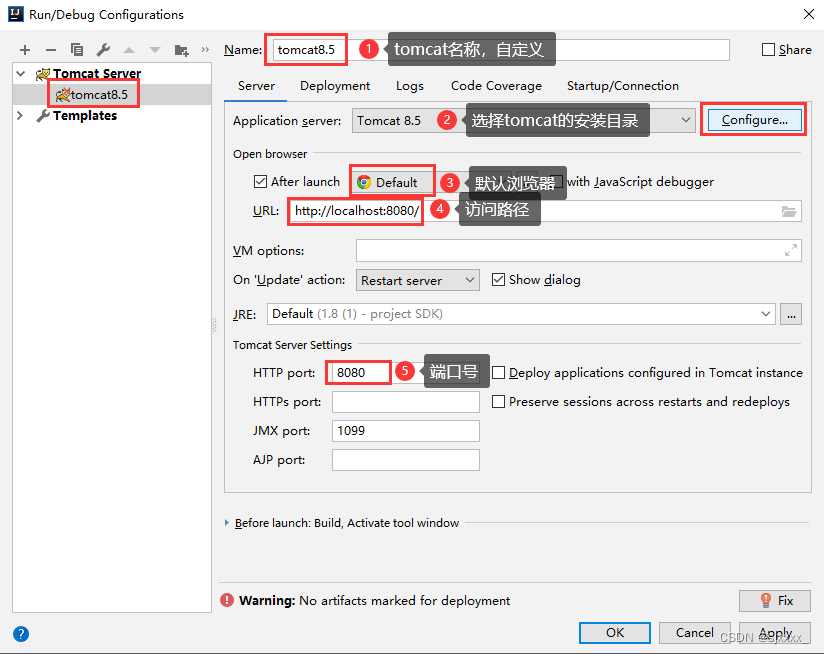
Task: Click the Configure... button
Action: [755, 120]
